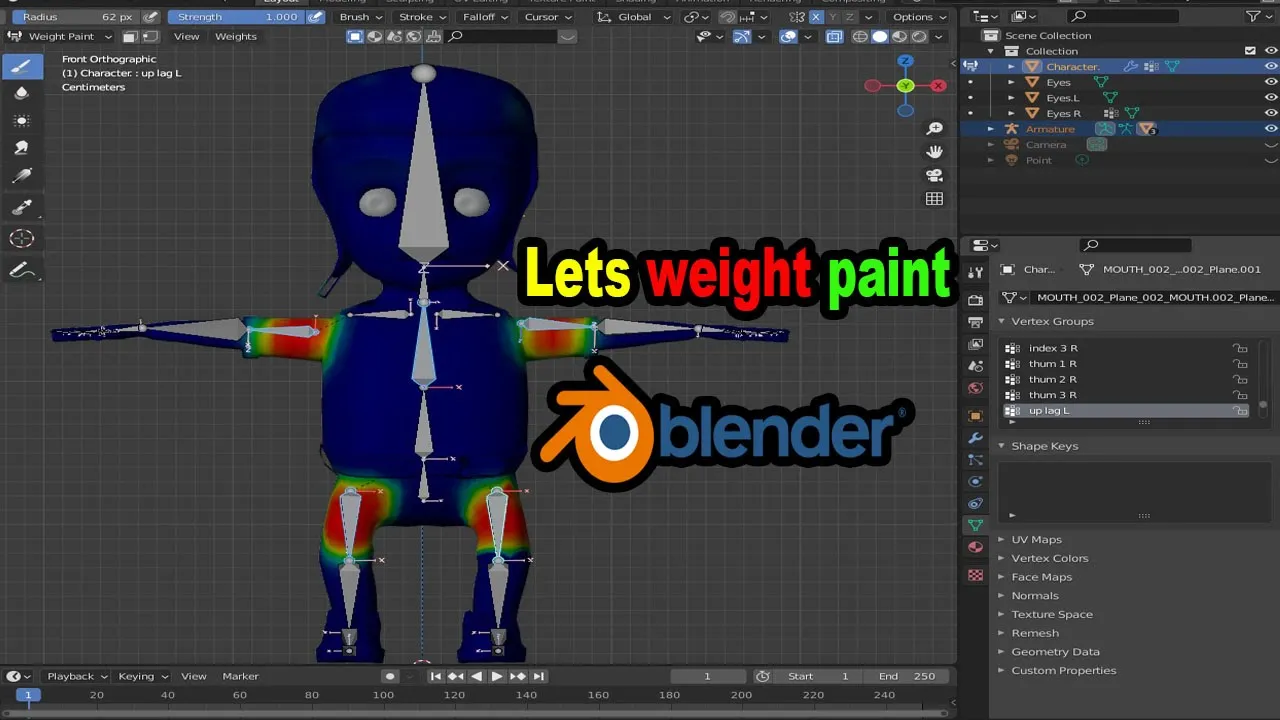
Task: Hide Eyes.L object in outliner
Action: (x=1271, y=98)
